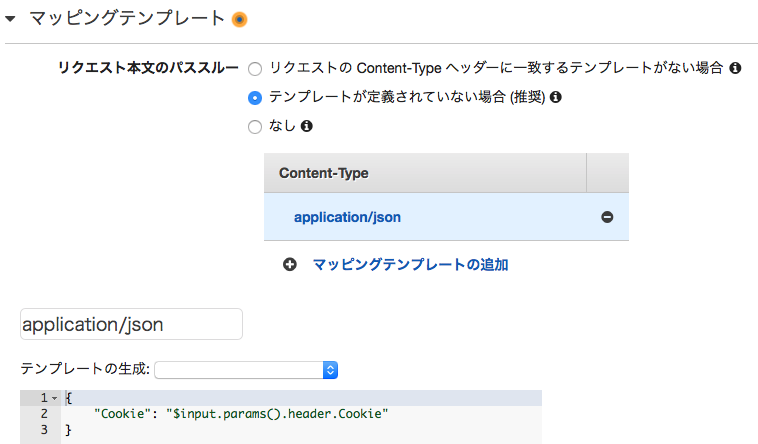Viewport: 758px width, 444px height.
Task: Click the application/json text field
Action: [x=131, y=324]
